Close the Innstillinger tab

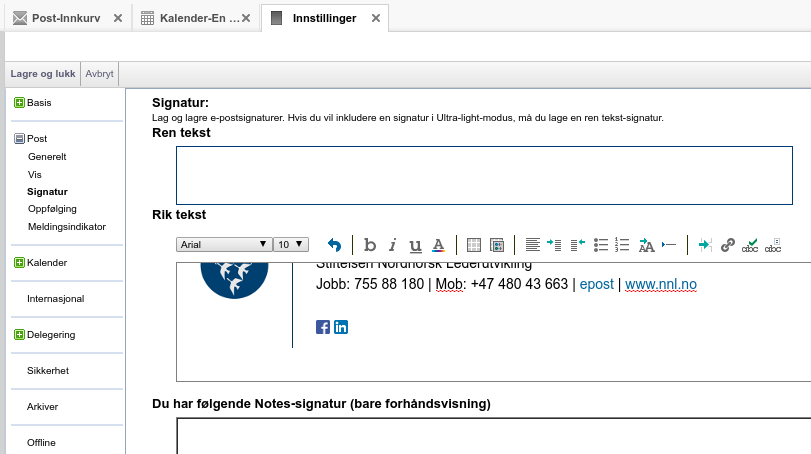(x=376, y=18)
